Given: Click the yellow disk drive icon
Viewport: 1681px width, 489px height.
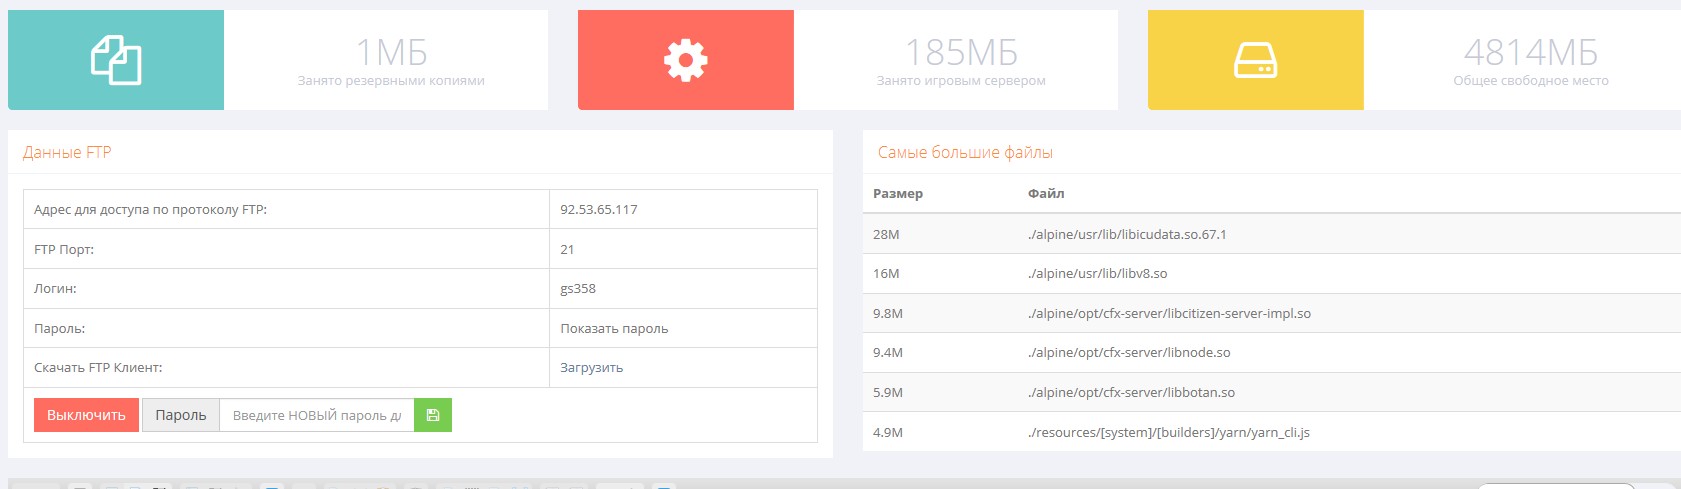Looking at the screenshot, I should click(x=1255, y=60).
